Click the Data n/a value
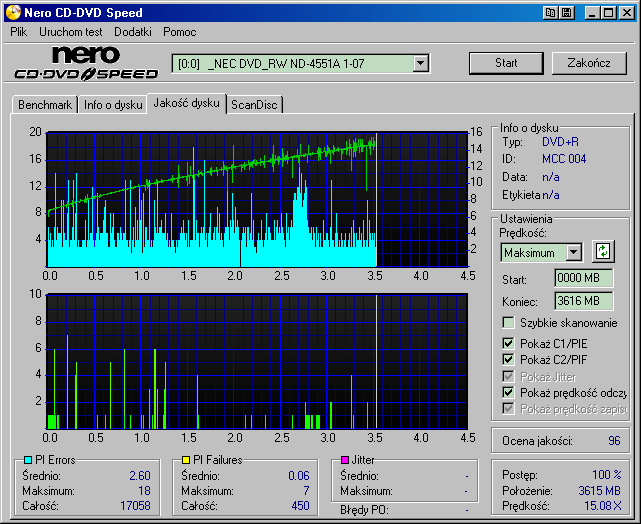 (x=551, y=177)
